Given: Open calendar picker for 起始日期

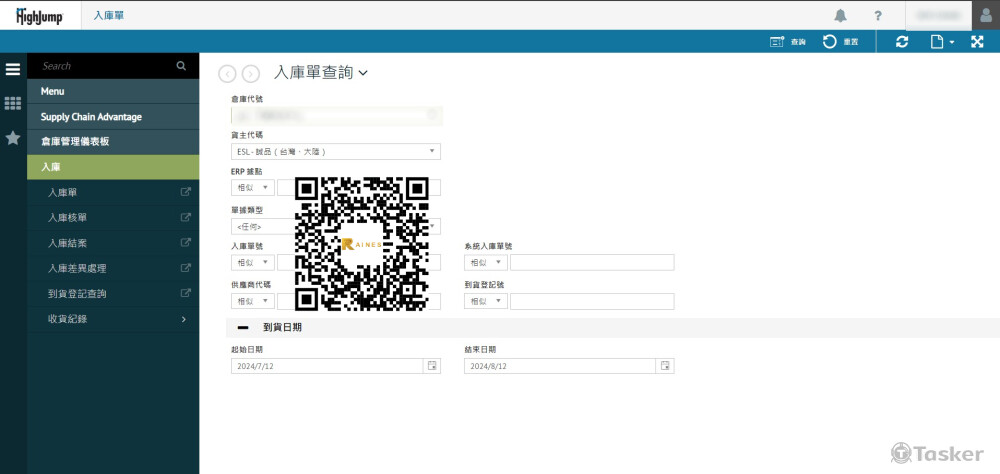Looking at the screenshot, I should click(432, 367).
